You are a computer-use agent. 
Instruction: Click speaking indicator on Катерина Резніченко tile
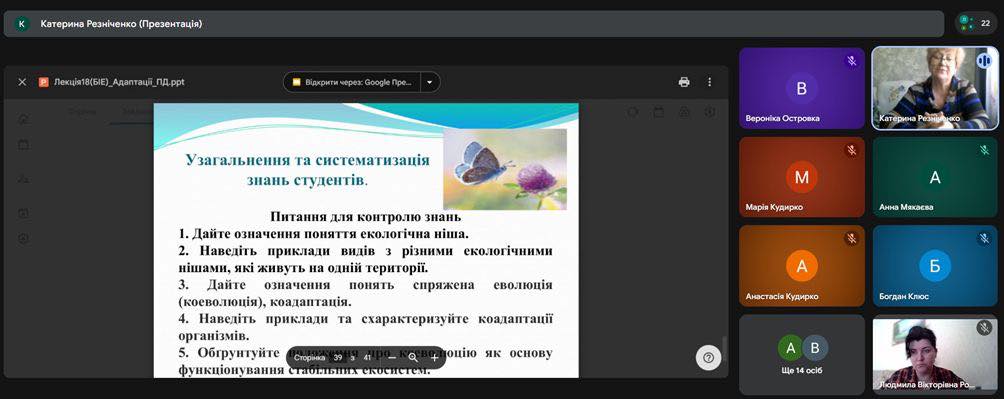tap(984, 61)
